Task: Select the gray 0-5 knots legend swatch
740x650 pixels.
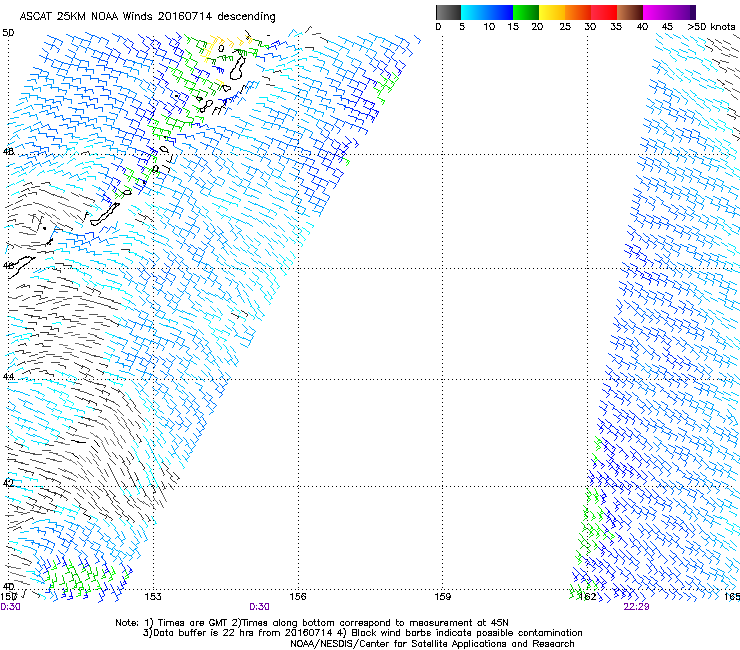Action: coord(448,12)
